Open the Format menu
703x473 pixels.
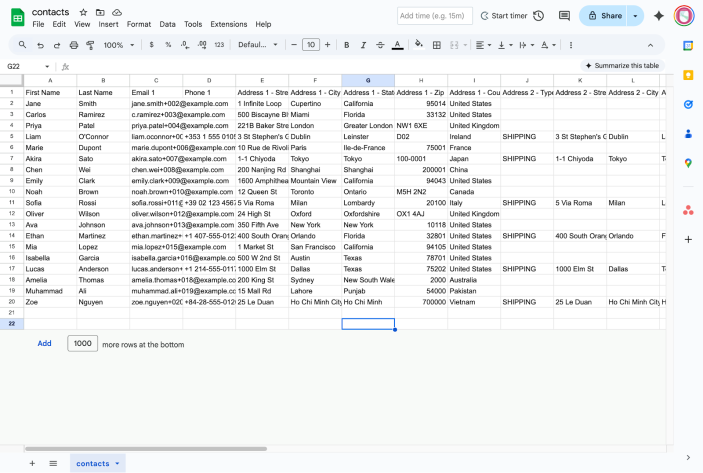[x=139, y=24]
